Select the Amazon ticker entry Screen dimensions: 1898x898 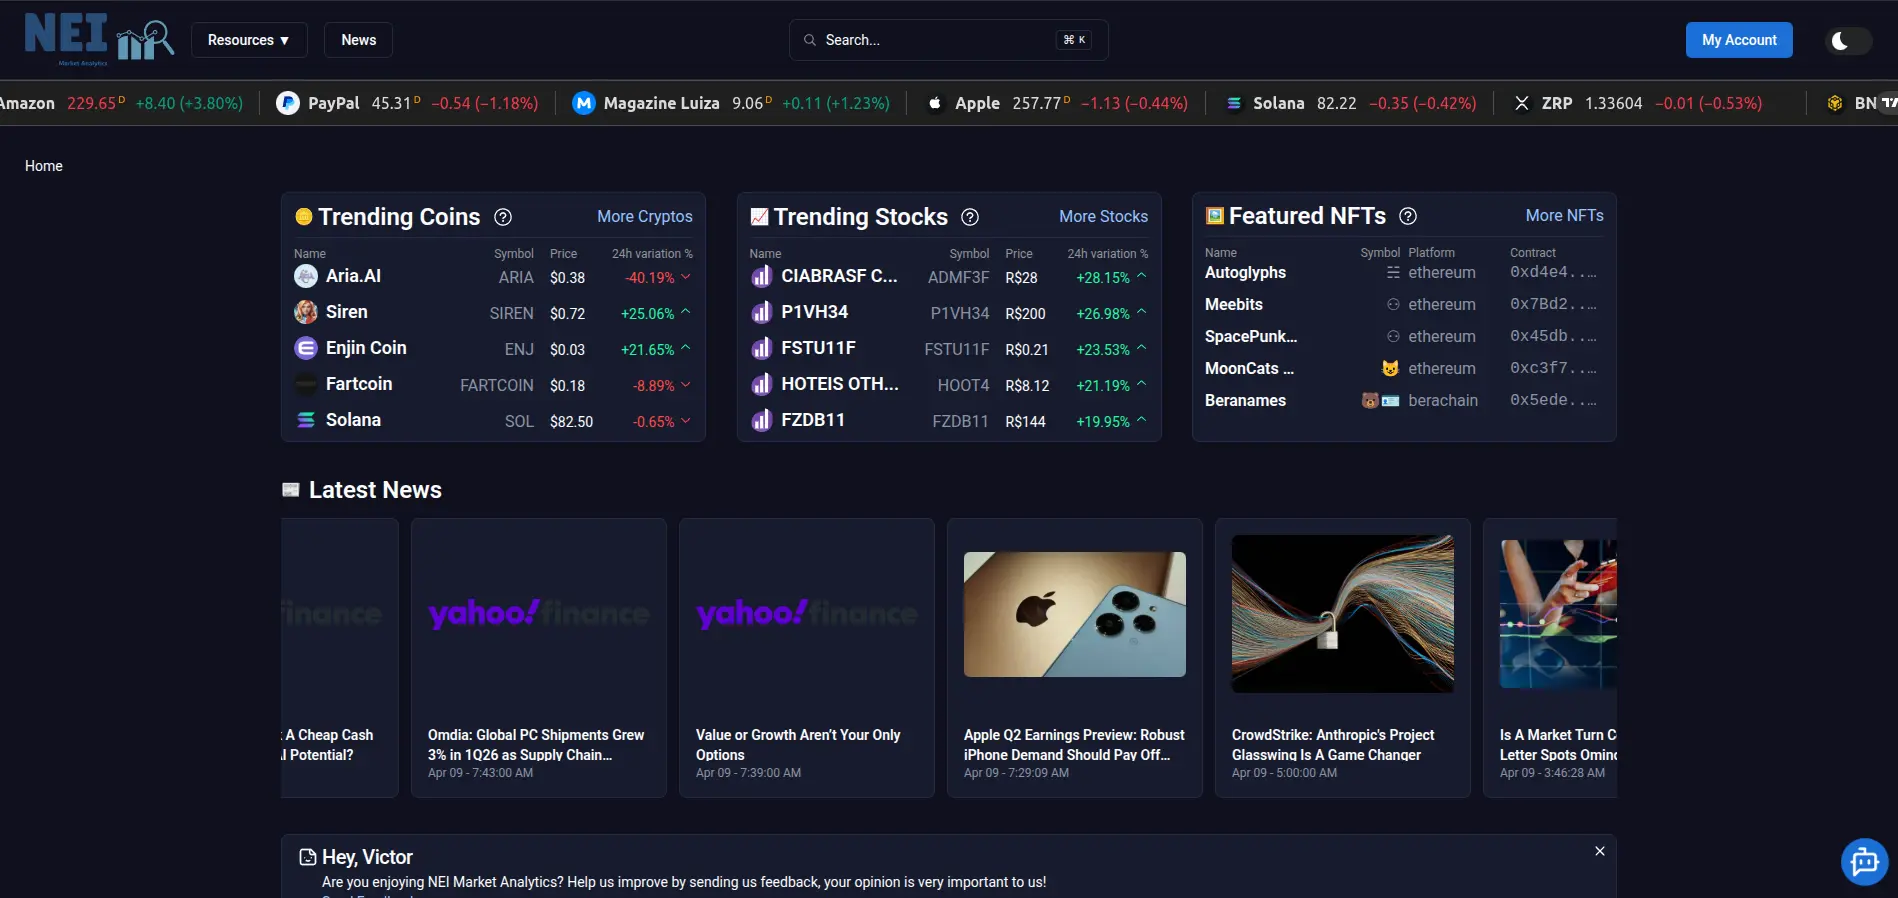click(x=121, y=103)
